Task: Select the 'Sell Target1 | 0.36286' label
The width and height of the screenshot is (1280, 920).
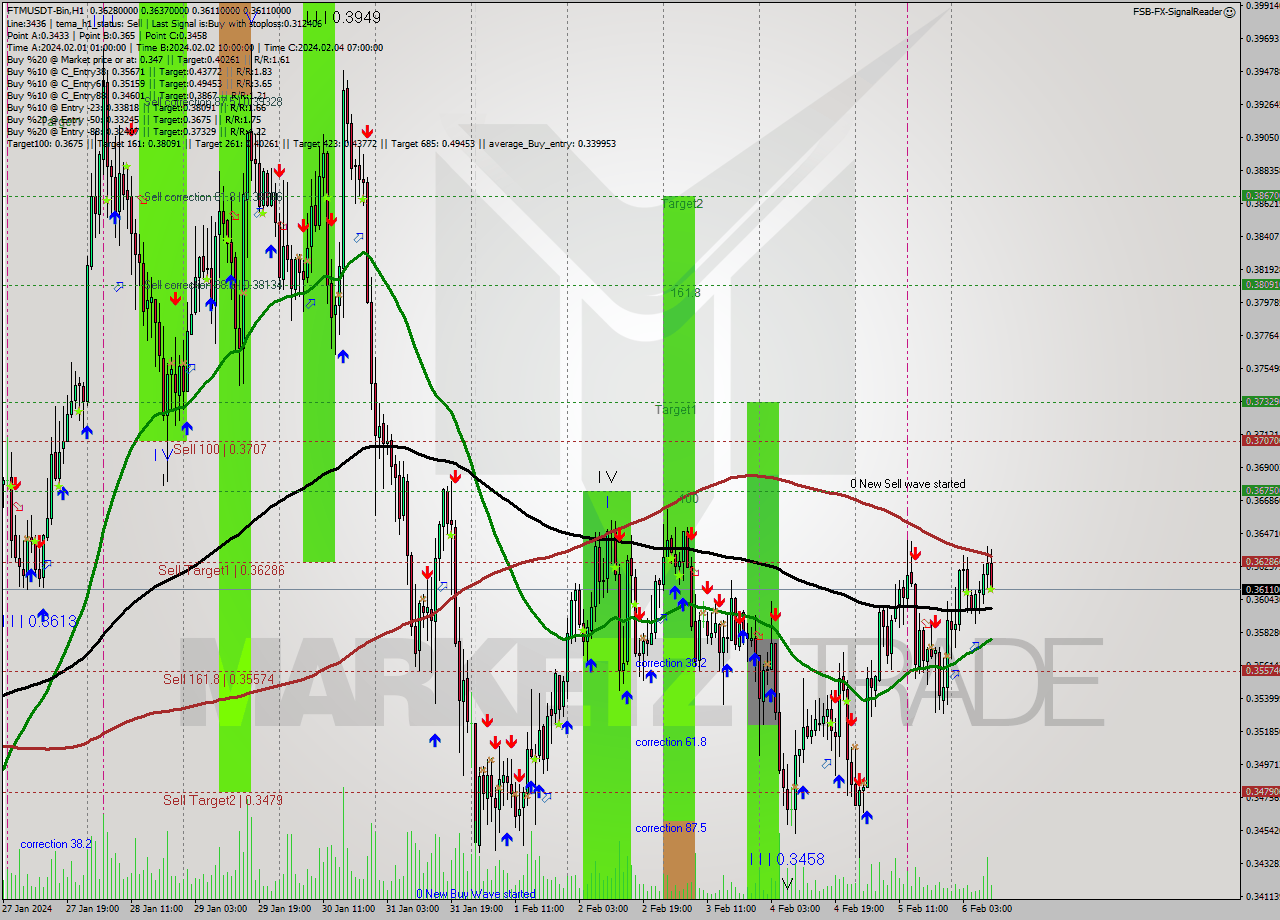Action: (x=221, y=570)
